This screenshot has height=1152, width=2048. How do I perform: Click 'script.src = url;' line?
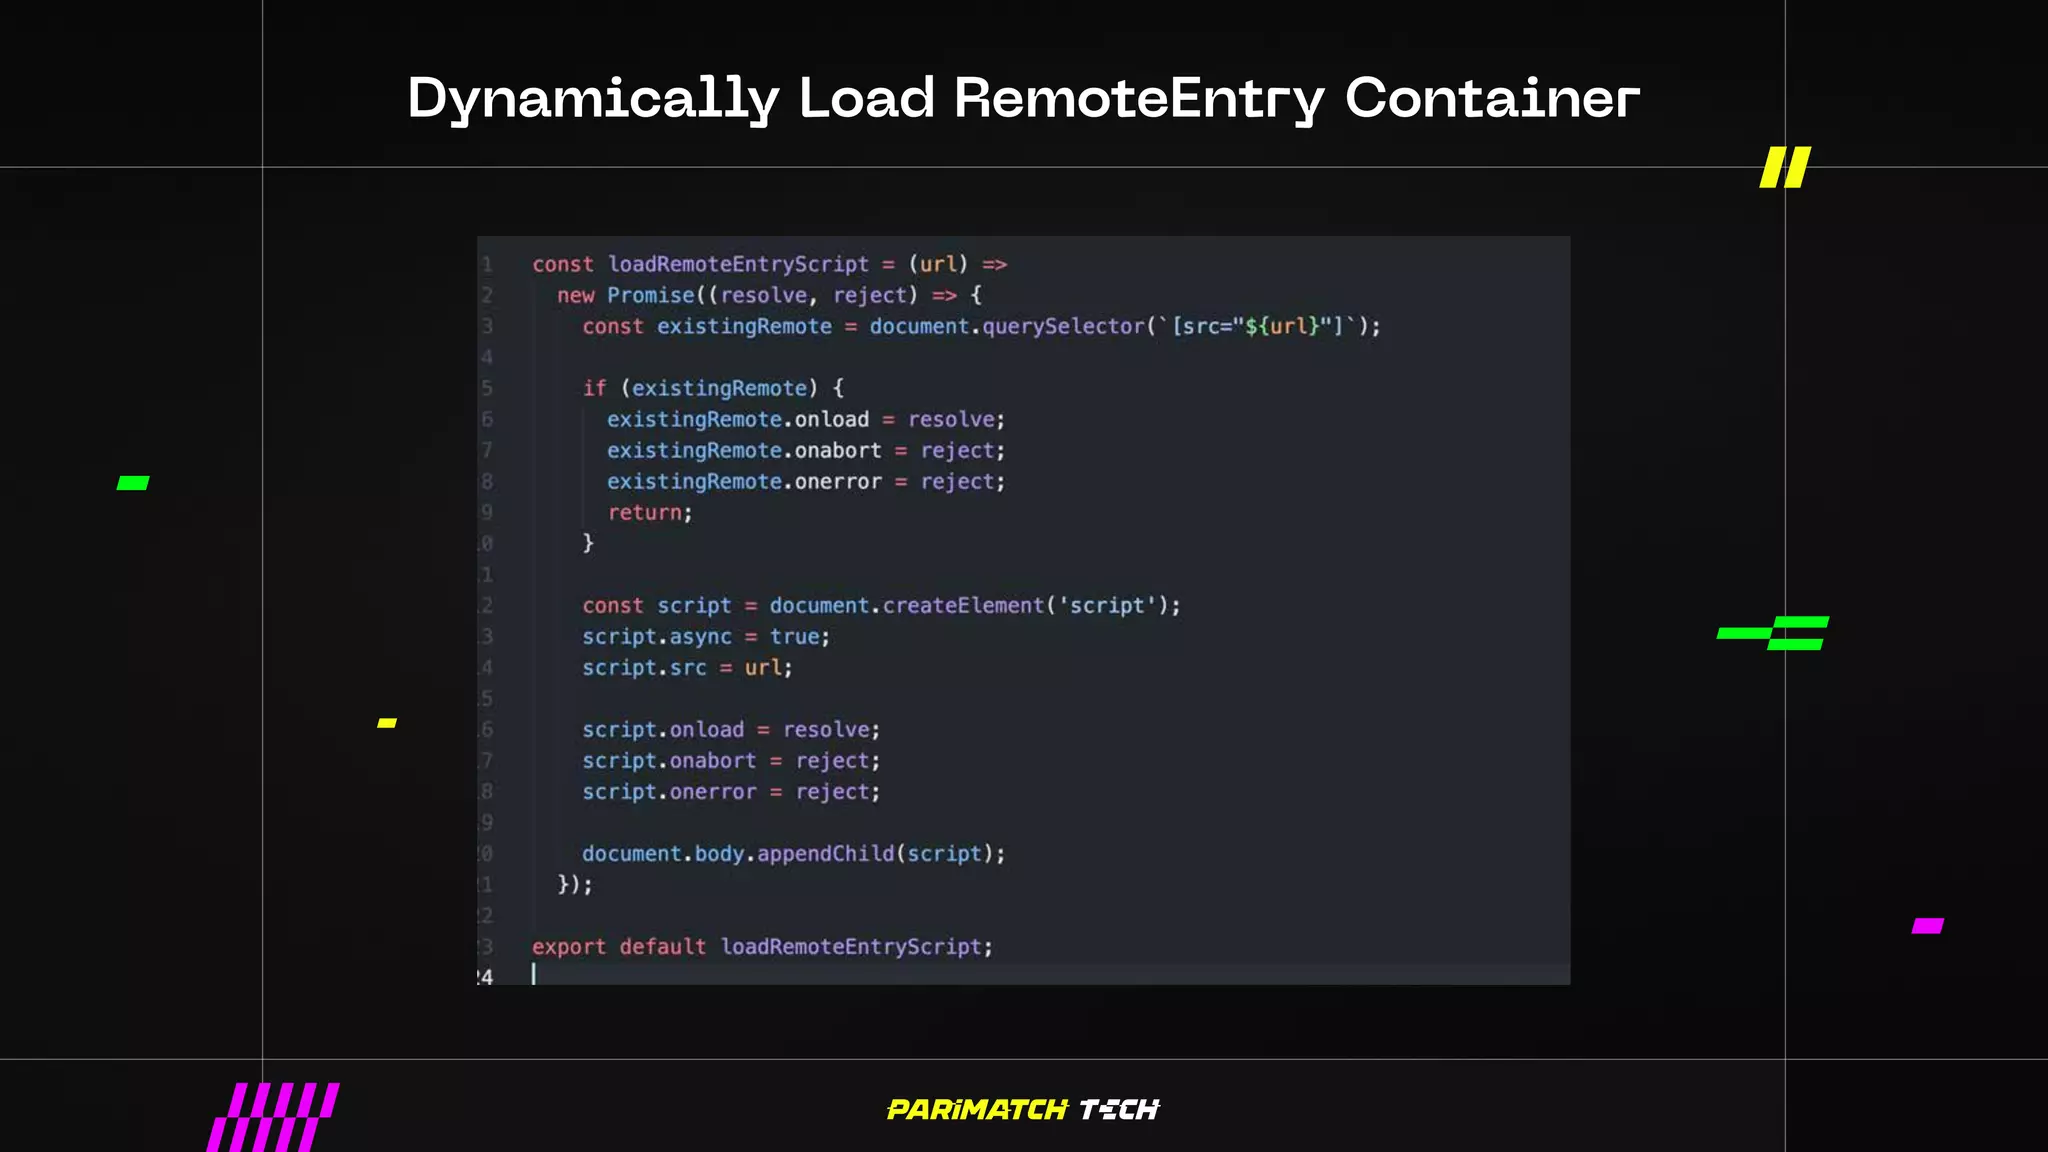pyautogui.click(x=687, y=667)
